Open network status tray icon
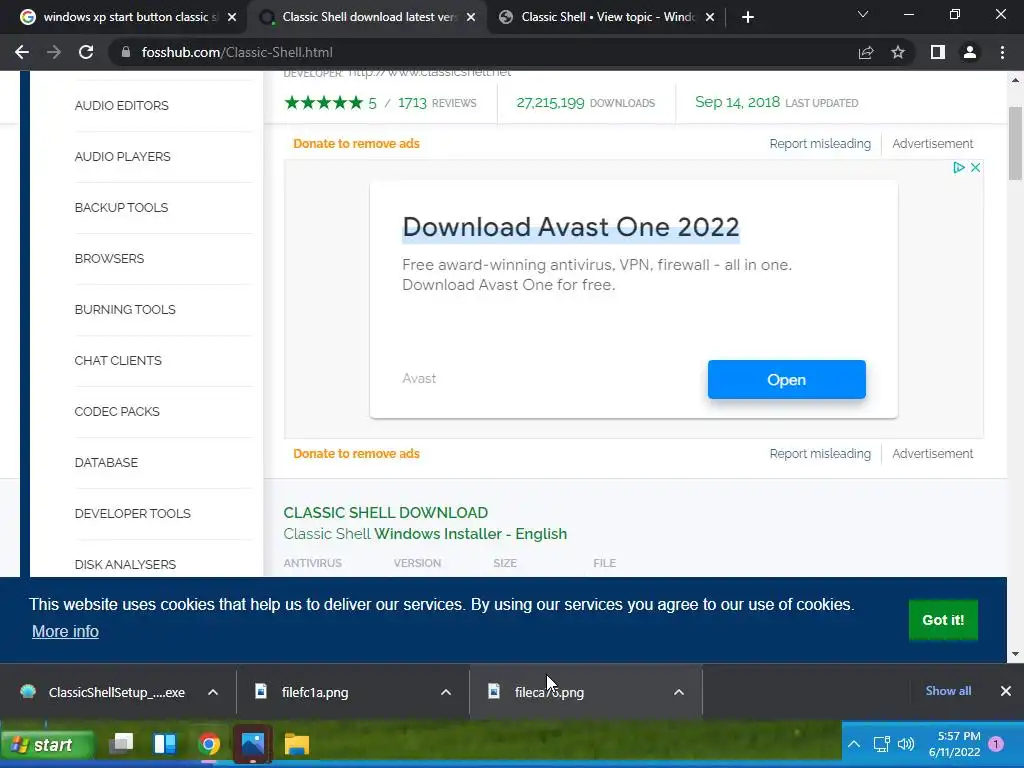This screenshot has height=768, width=1024. [882, 744]
